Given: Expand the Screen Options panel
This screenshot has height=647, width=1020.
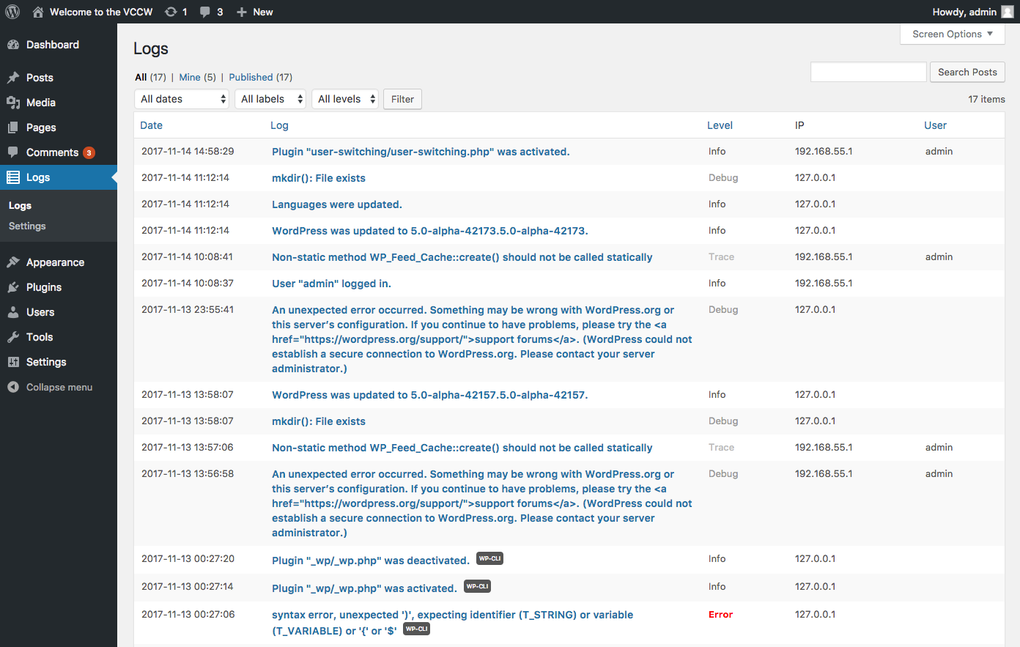Looking at the screenshot, I should (x=951, y=34).
